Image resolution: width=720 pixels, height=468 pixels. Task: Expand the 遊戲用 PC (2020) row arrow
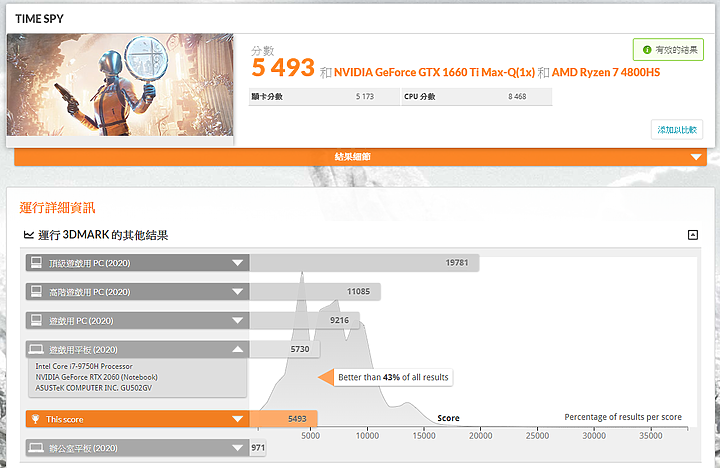pos(237,321)
